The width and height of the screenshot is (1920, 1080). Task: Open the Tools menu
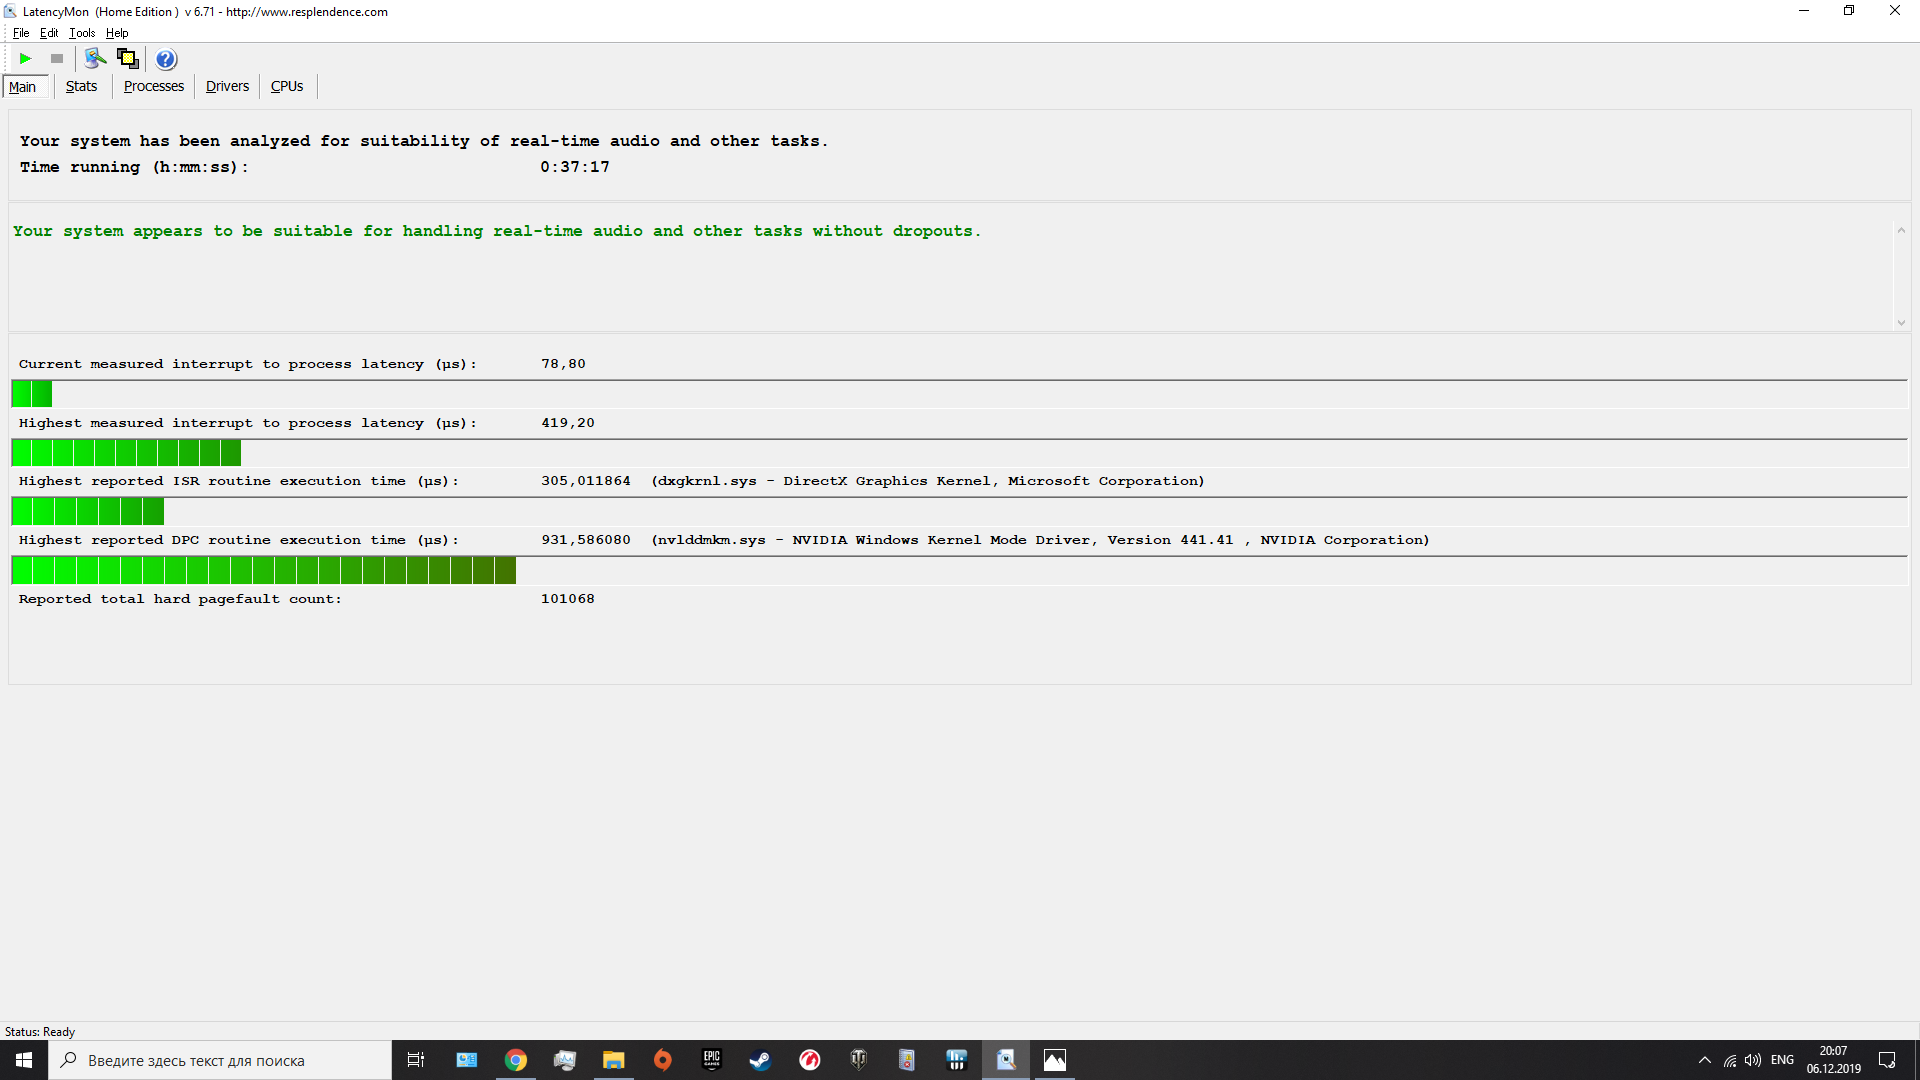tap(82, 33)
